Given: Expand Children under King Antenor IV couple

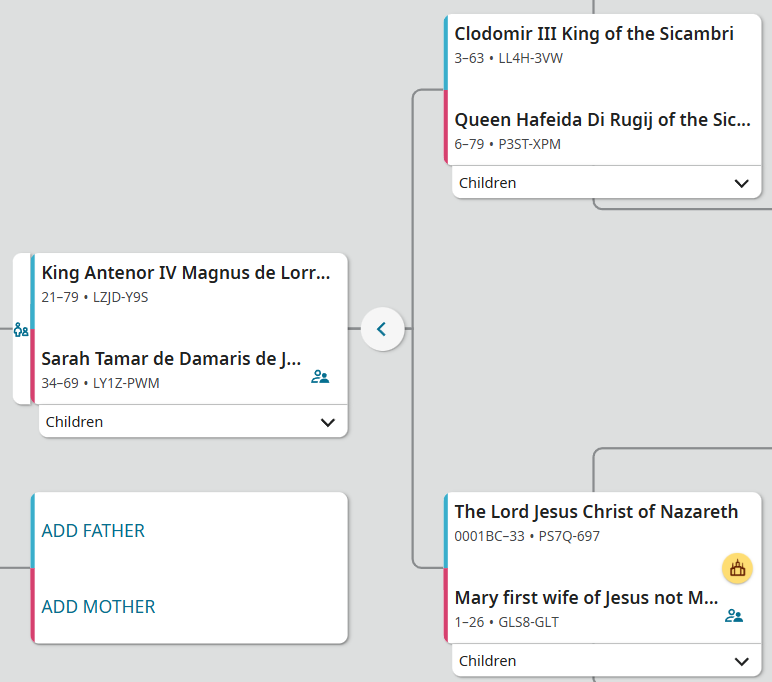Looking at the screenshot, I should tap(327, 422).
